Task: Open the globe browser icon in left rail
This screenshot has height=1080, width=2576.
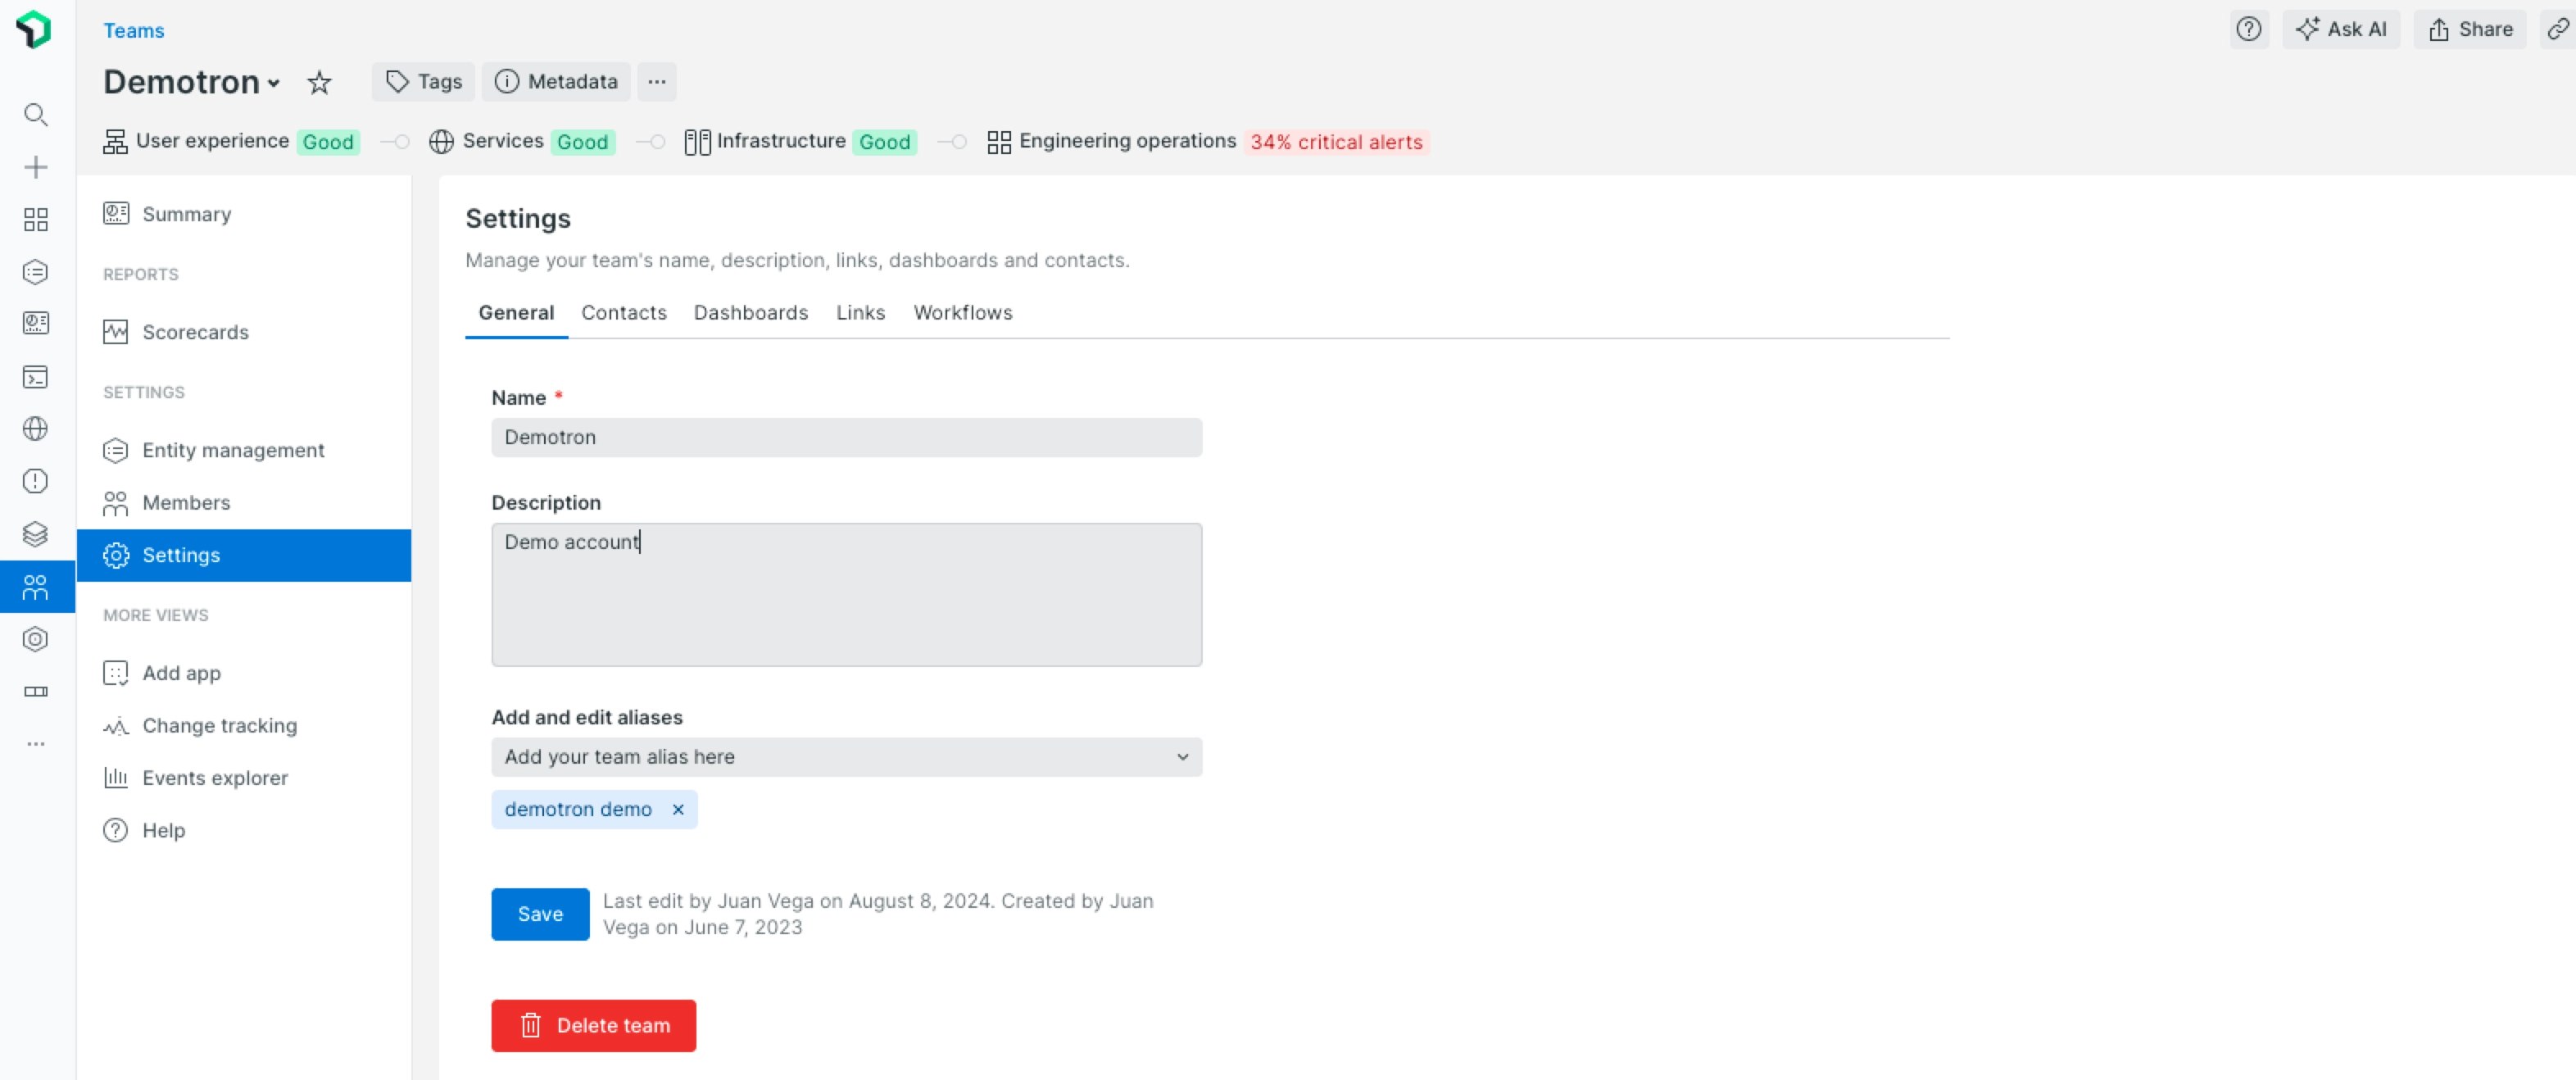Action: [x=36, y=429]
